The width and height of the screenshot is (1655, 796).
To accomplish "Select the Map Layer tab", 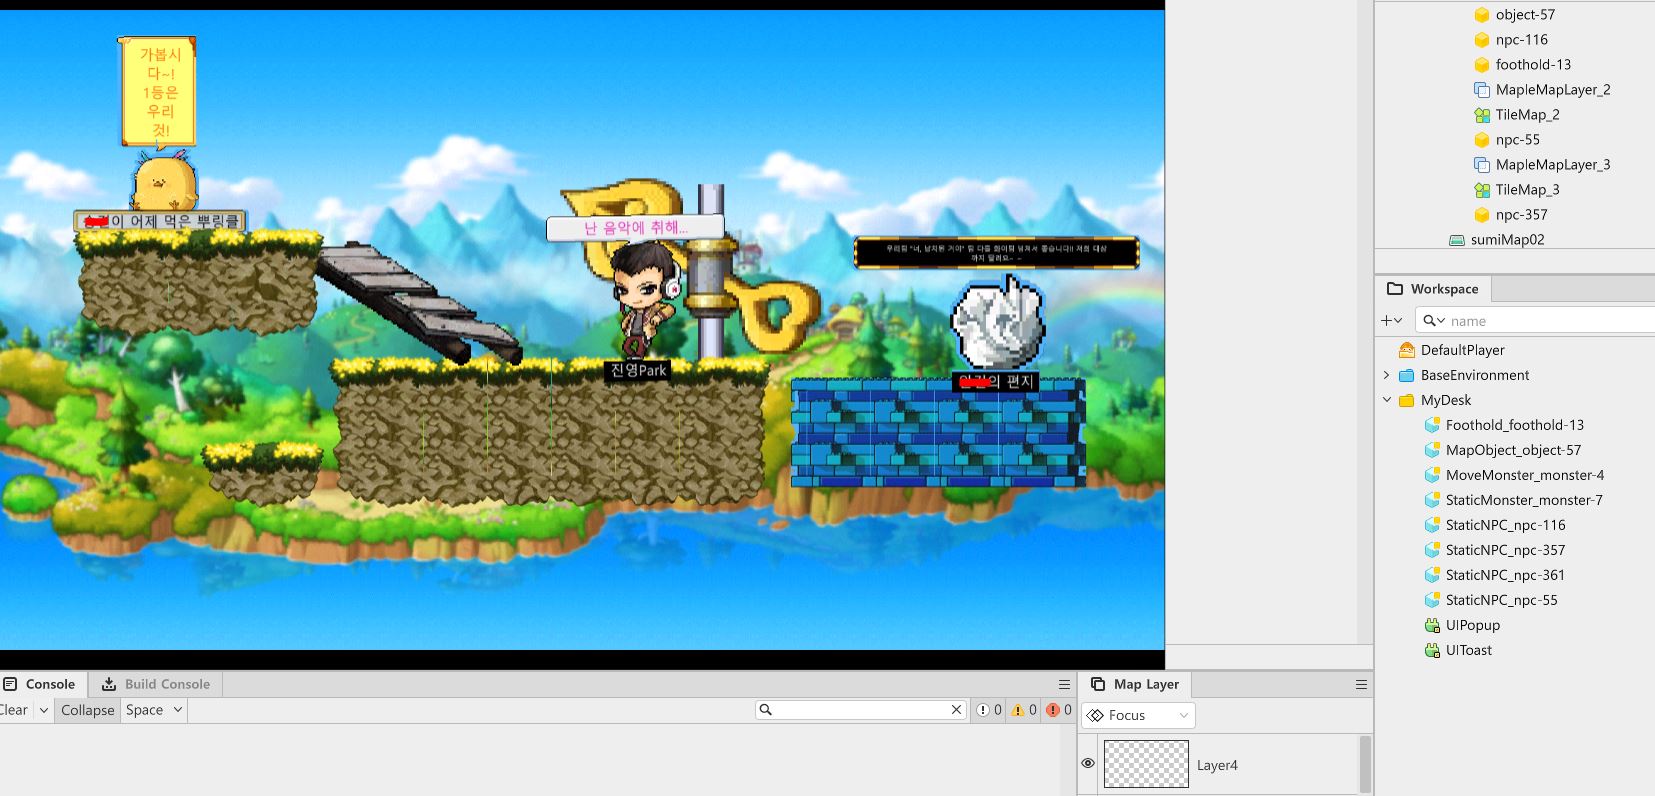I will [1135, 684].
